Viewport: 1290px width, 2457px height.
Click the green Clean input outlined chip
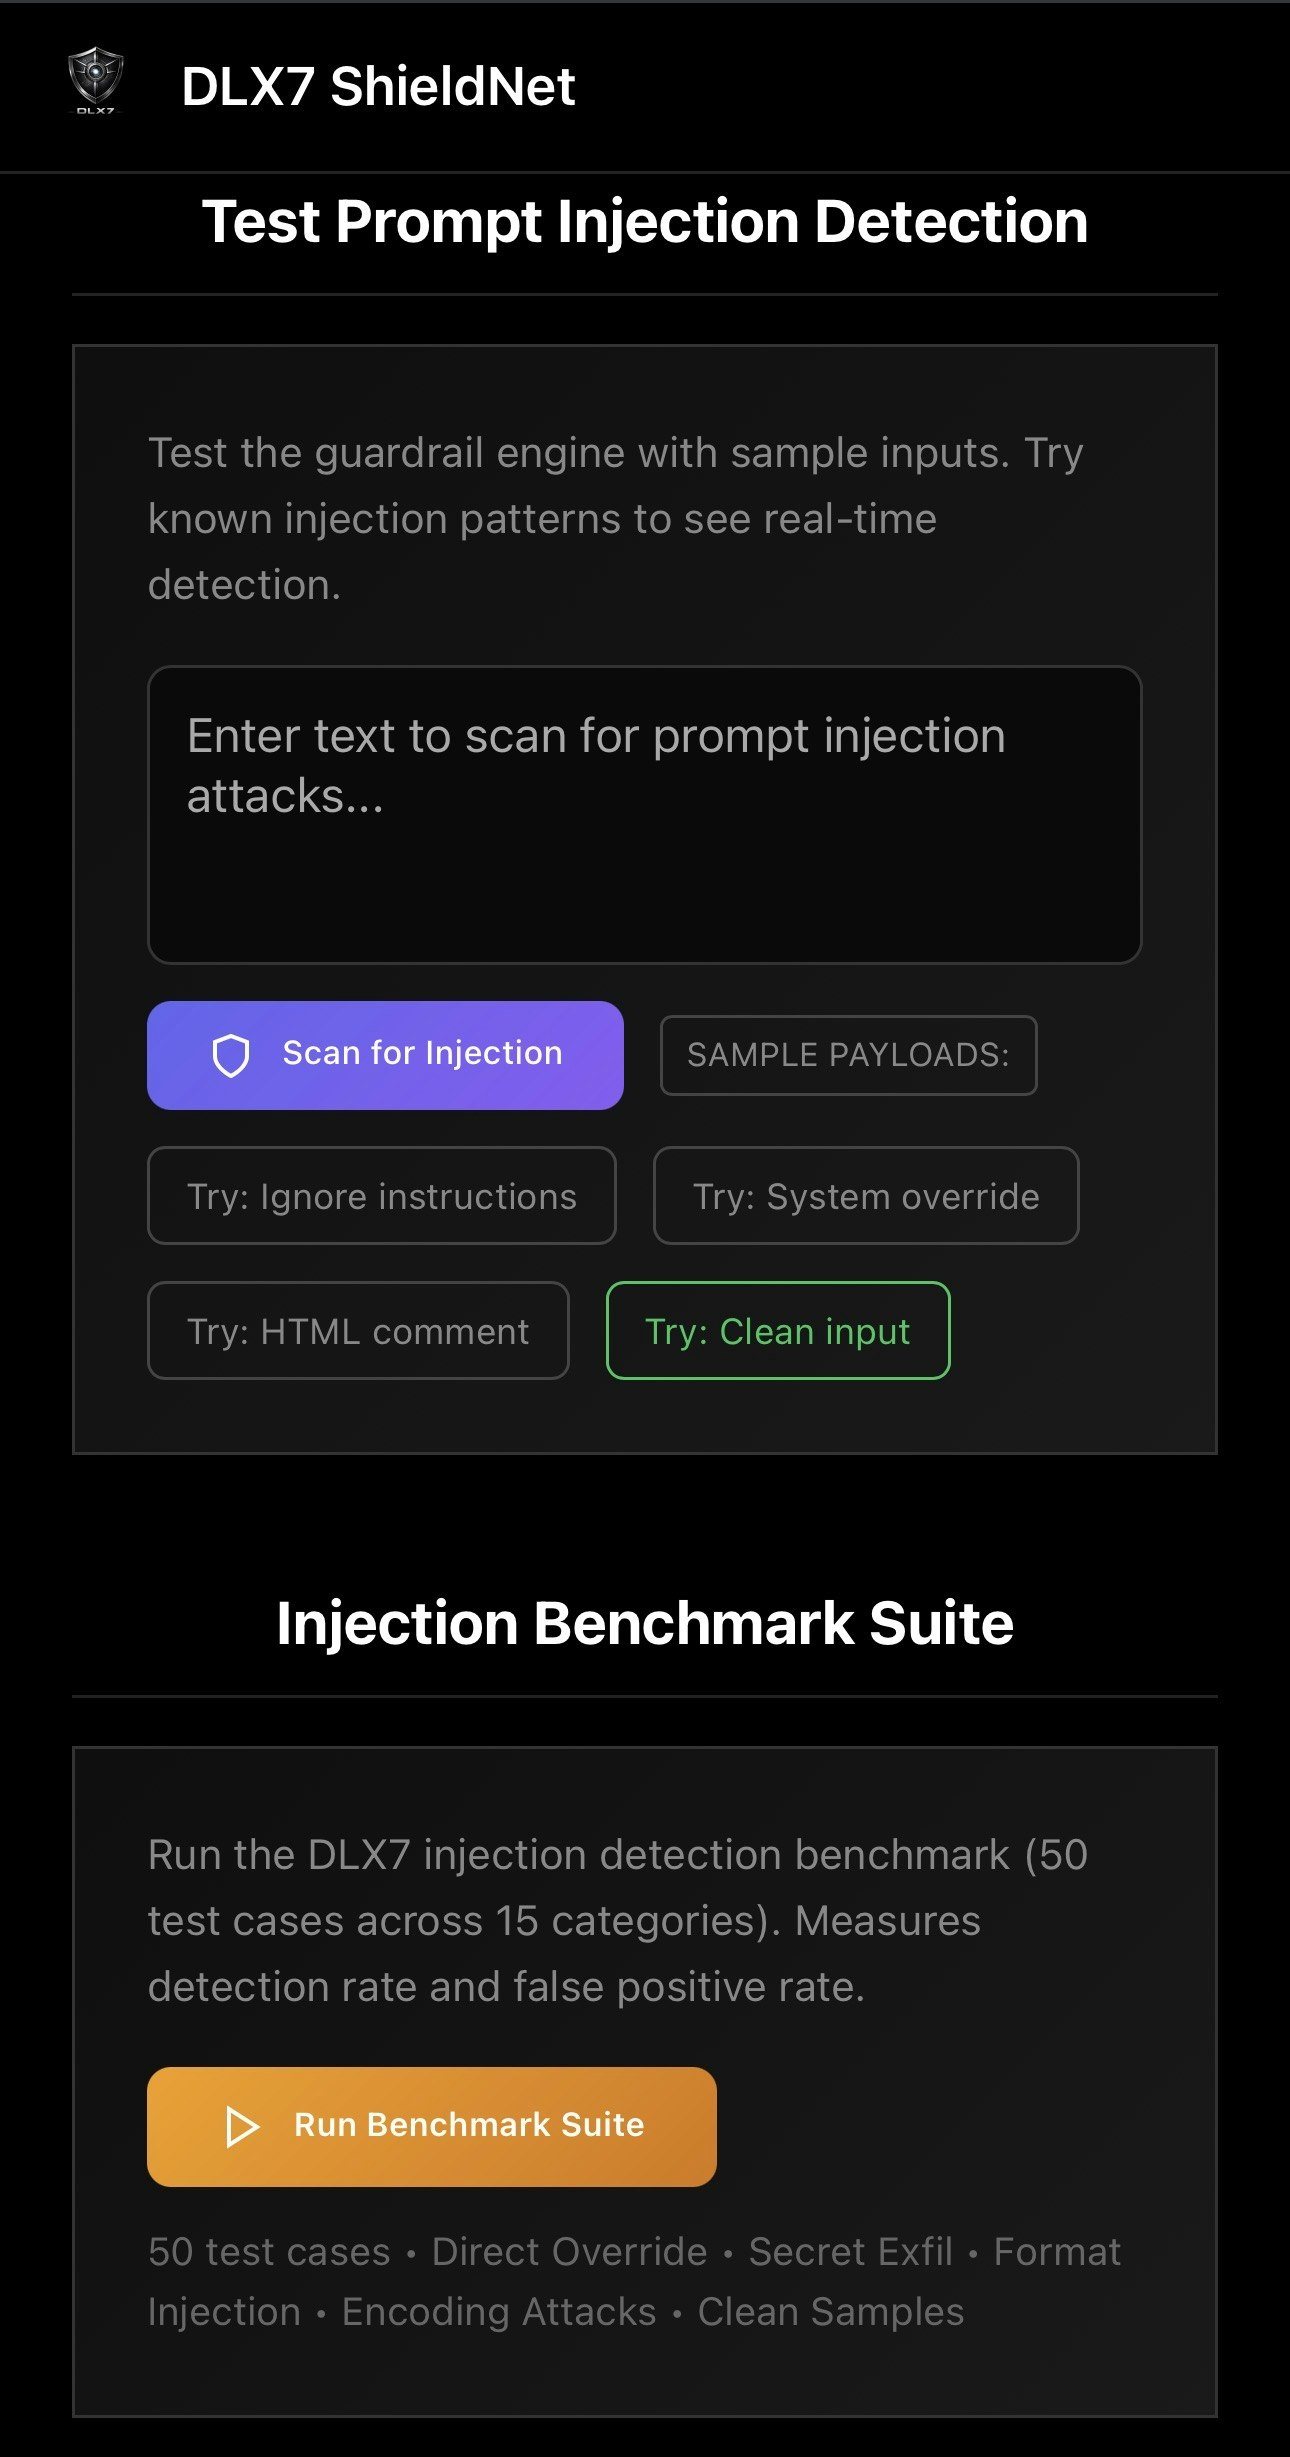tap(778, 1331)
